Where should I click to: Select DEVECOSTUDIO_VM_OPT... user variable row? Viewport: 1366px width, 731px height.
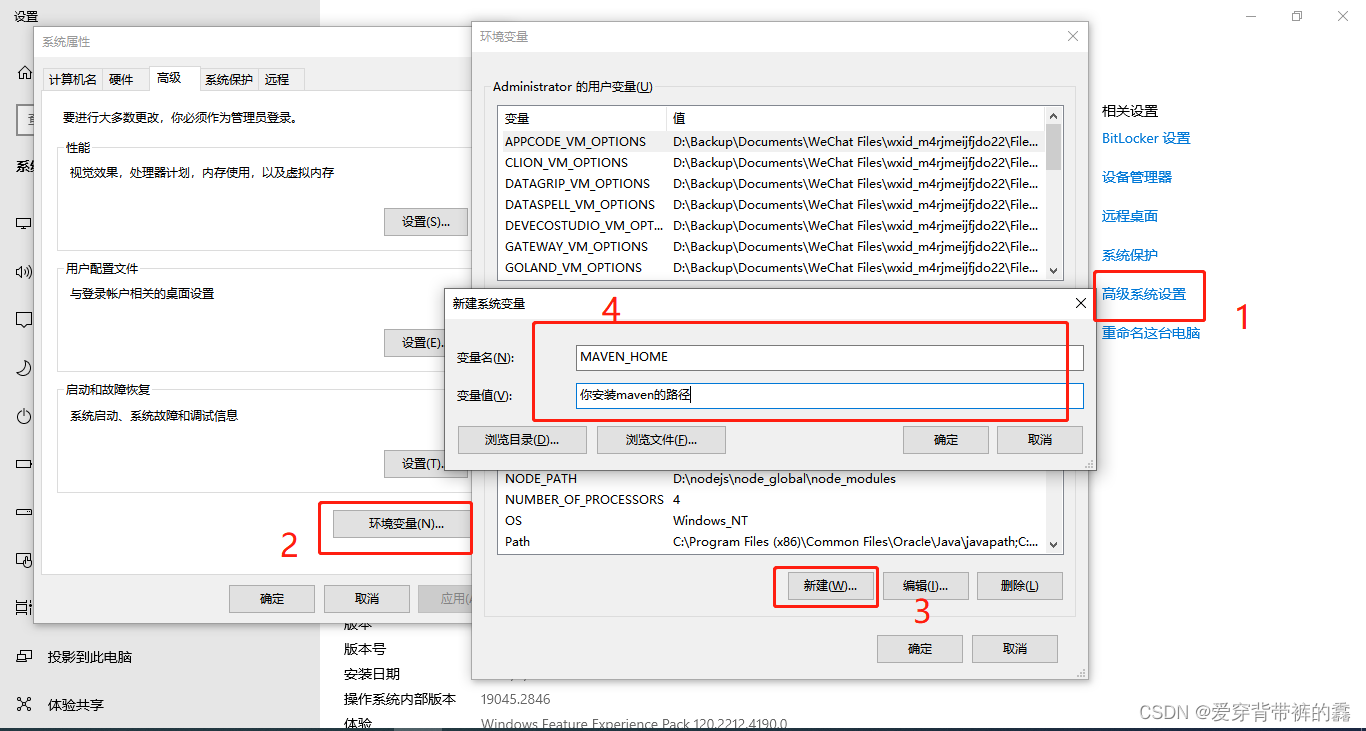tap(771, 226)
